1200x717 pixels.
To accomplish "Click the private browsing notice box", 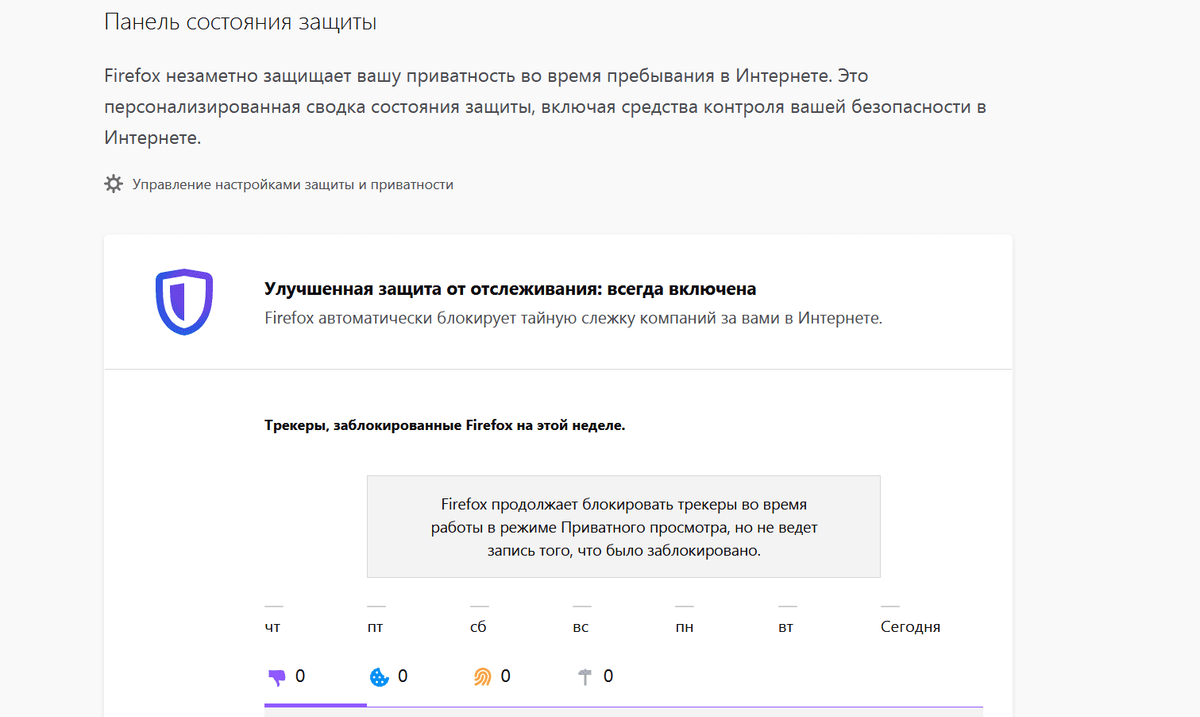I will (x=624, y=527).
